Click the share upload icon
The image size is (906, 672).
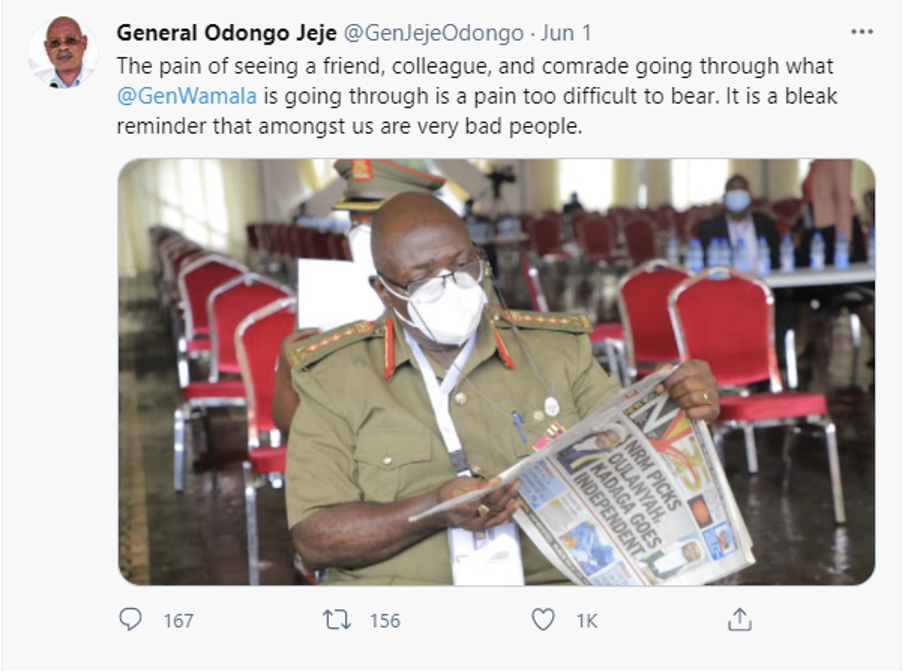click(740, 619)
